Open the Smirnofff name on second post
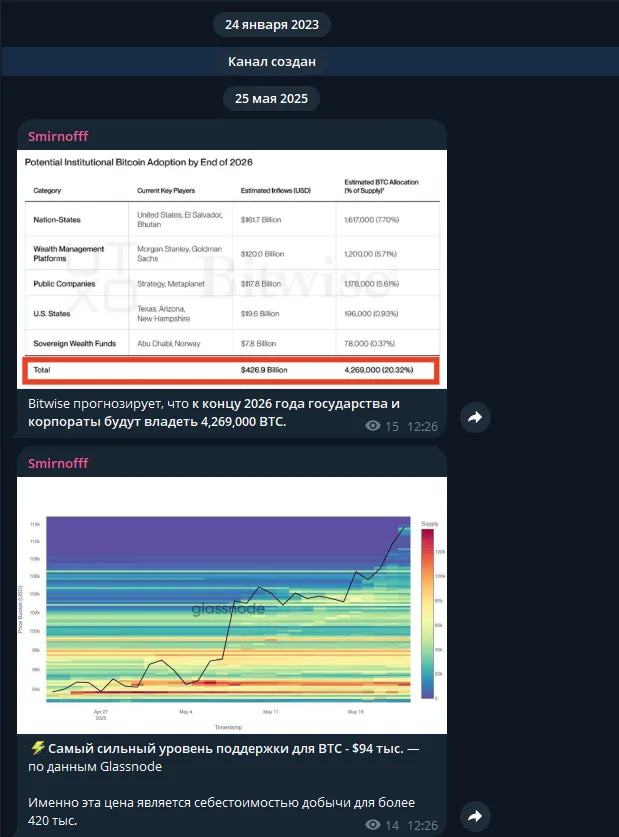This screenshot has height=837, width=619. tap(58, 463)
